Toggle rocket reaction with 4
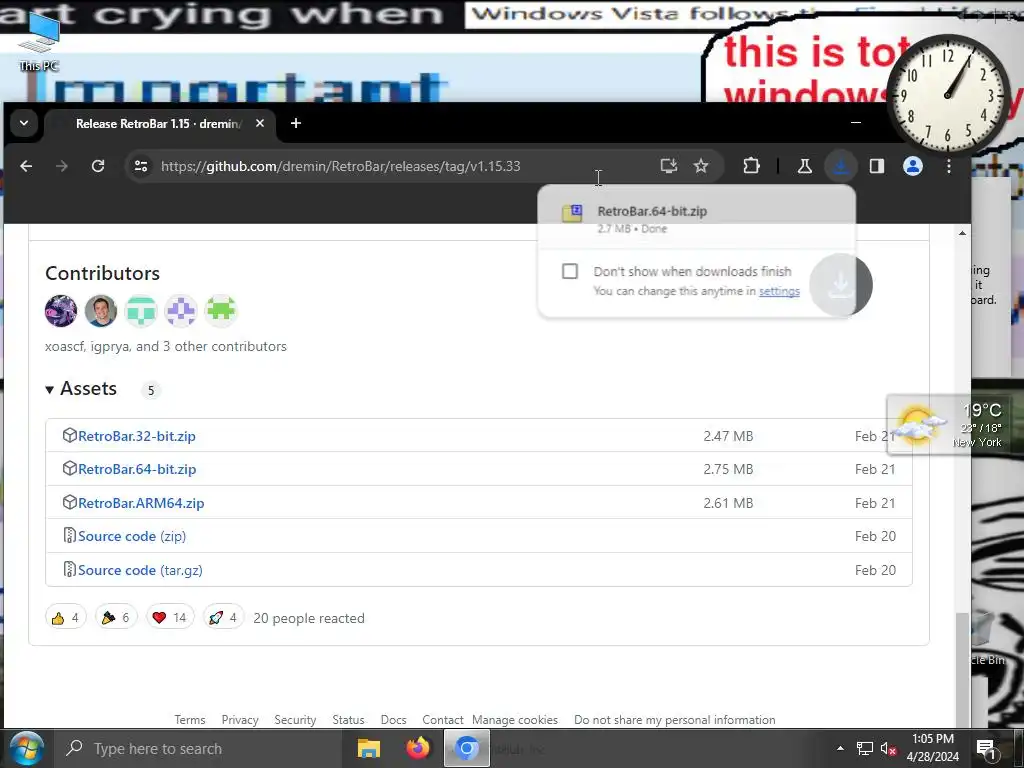 (223, 617)
